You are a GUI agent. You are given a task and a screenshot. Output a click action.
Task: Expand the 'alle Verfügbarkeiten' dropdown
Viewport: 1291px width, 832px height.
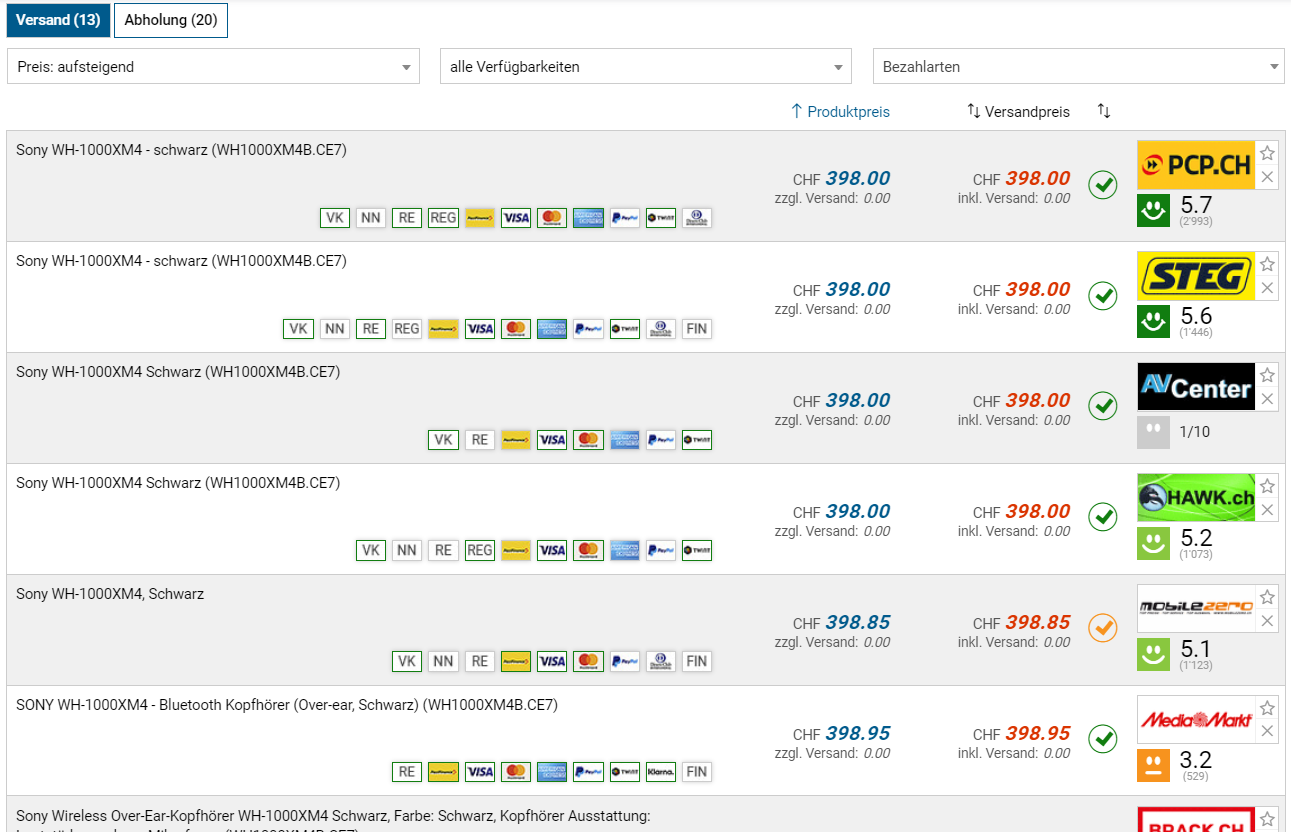pos(645,67)
